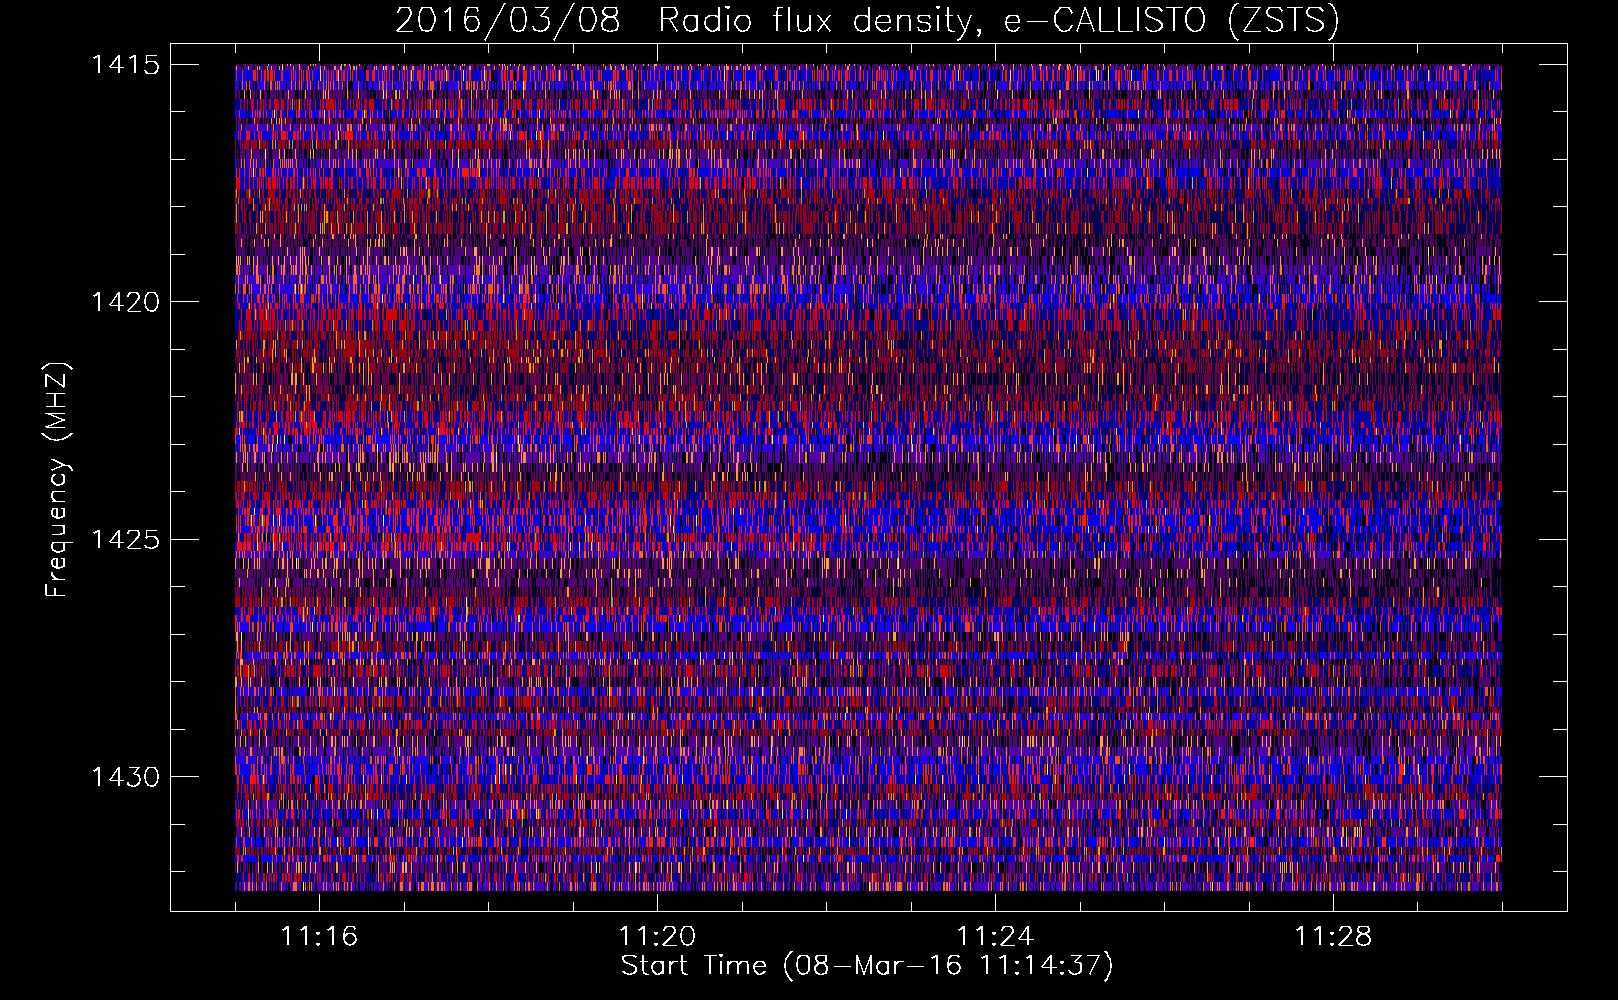Viewport: 1618px width, 1000px height.
Task: Select the 1430 frequency axis label
Action: (x=125, y=777)
